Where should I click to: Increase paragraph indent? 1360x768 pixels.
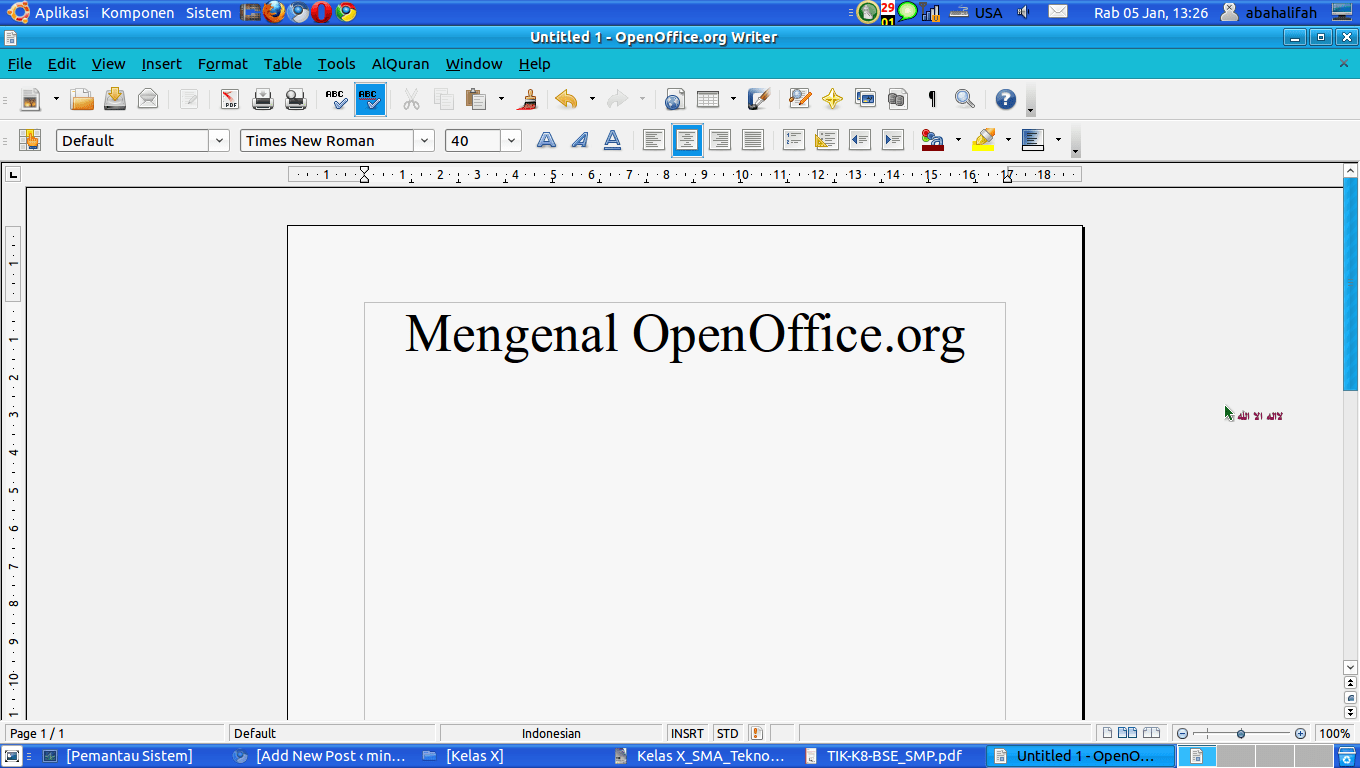893,141
